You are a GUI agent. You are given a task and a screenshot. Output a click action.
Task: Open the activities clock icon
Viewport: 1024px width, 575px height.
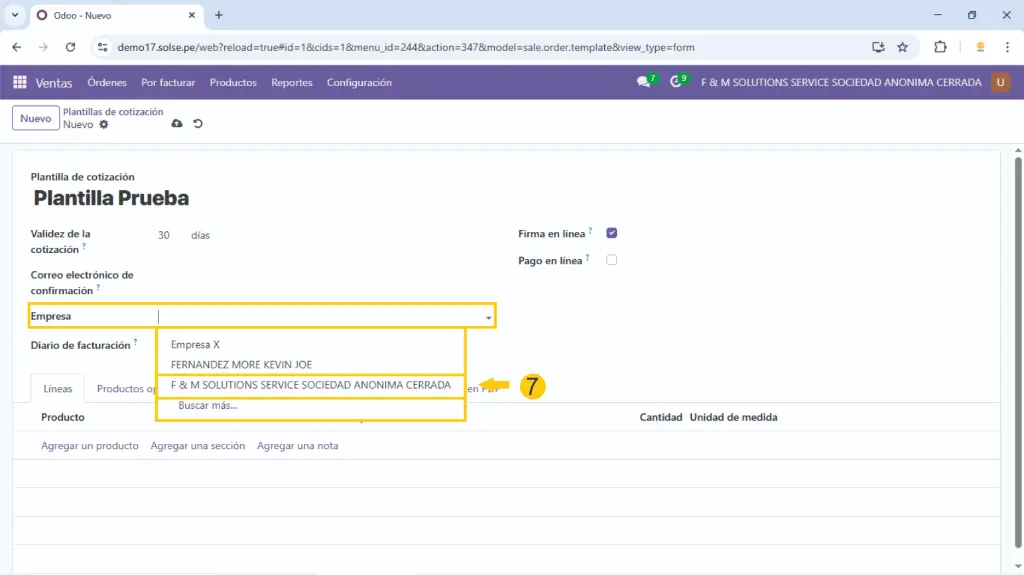676,83
